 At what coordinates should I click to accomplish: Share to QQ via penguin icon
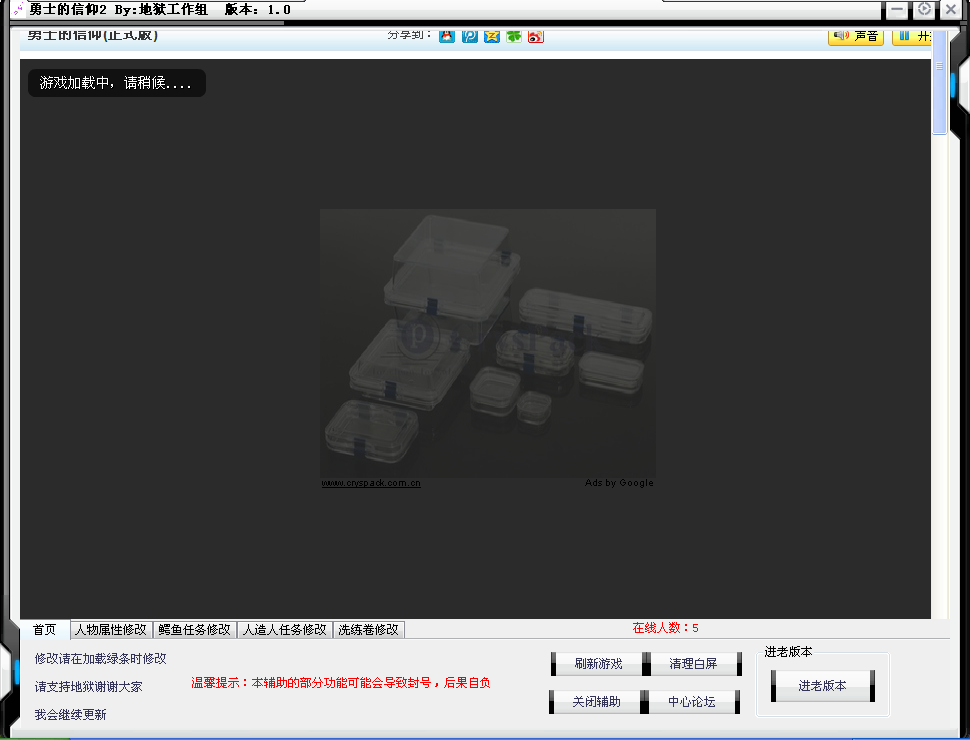[x=447, y=36]
